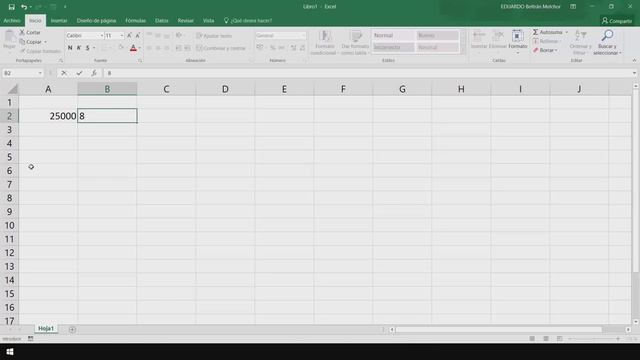Select cell A2 containing 25000
This screenshot has height=360, width=640.
tap(48, 116)
